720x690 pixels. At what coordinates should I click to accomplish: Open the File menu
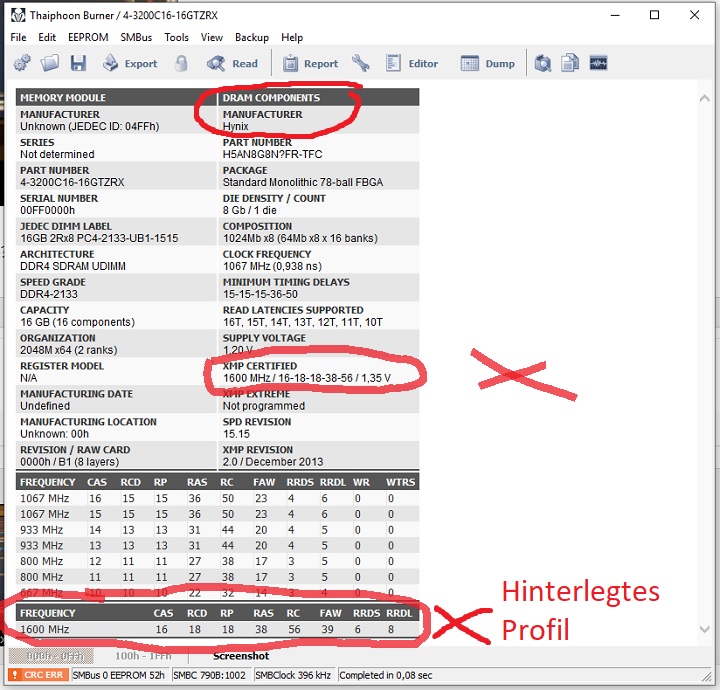click(x=18, y=37)
